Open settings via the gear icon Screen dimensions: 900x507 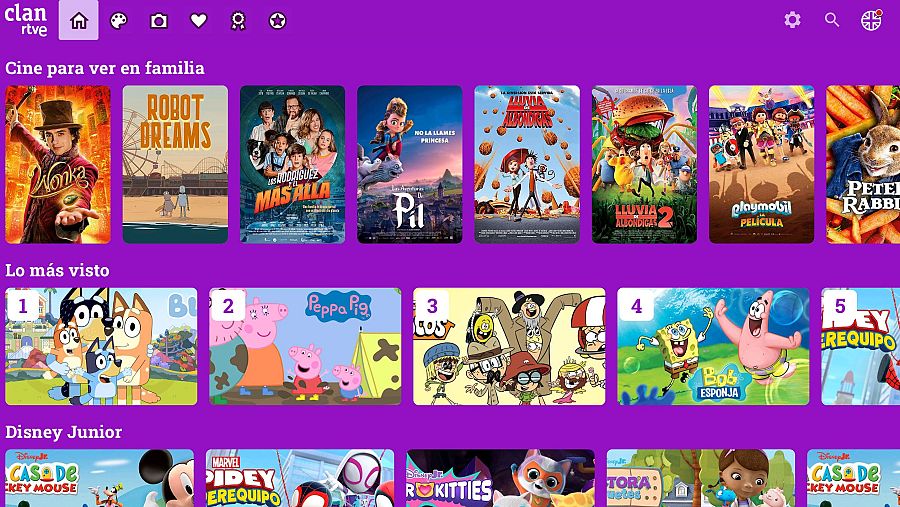pyautogui.click(x=793, y=20)
